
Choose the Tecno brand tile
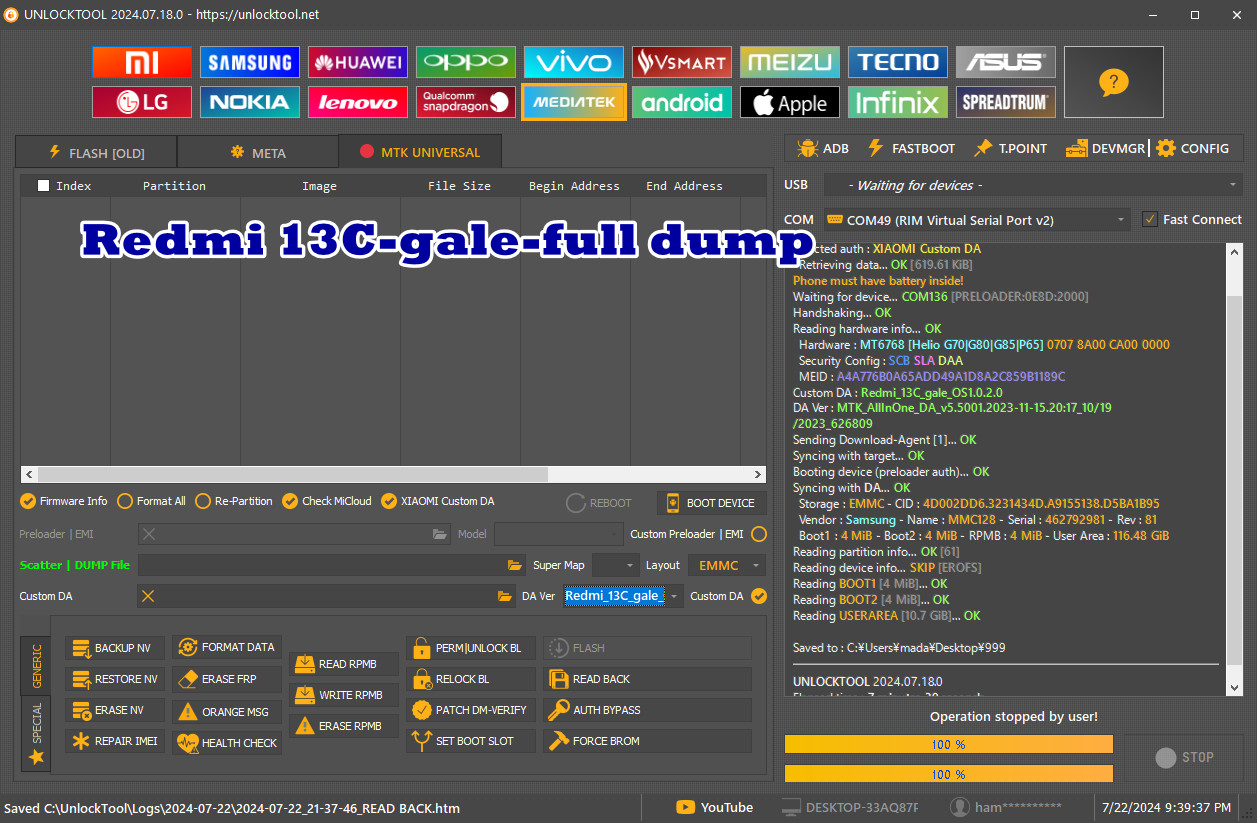pyautogui.click(x=898, y=62)
